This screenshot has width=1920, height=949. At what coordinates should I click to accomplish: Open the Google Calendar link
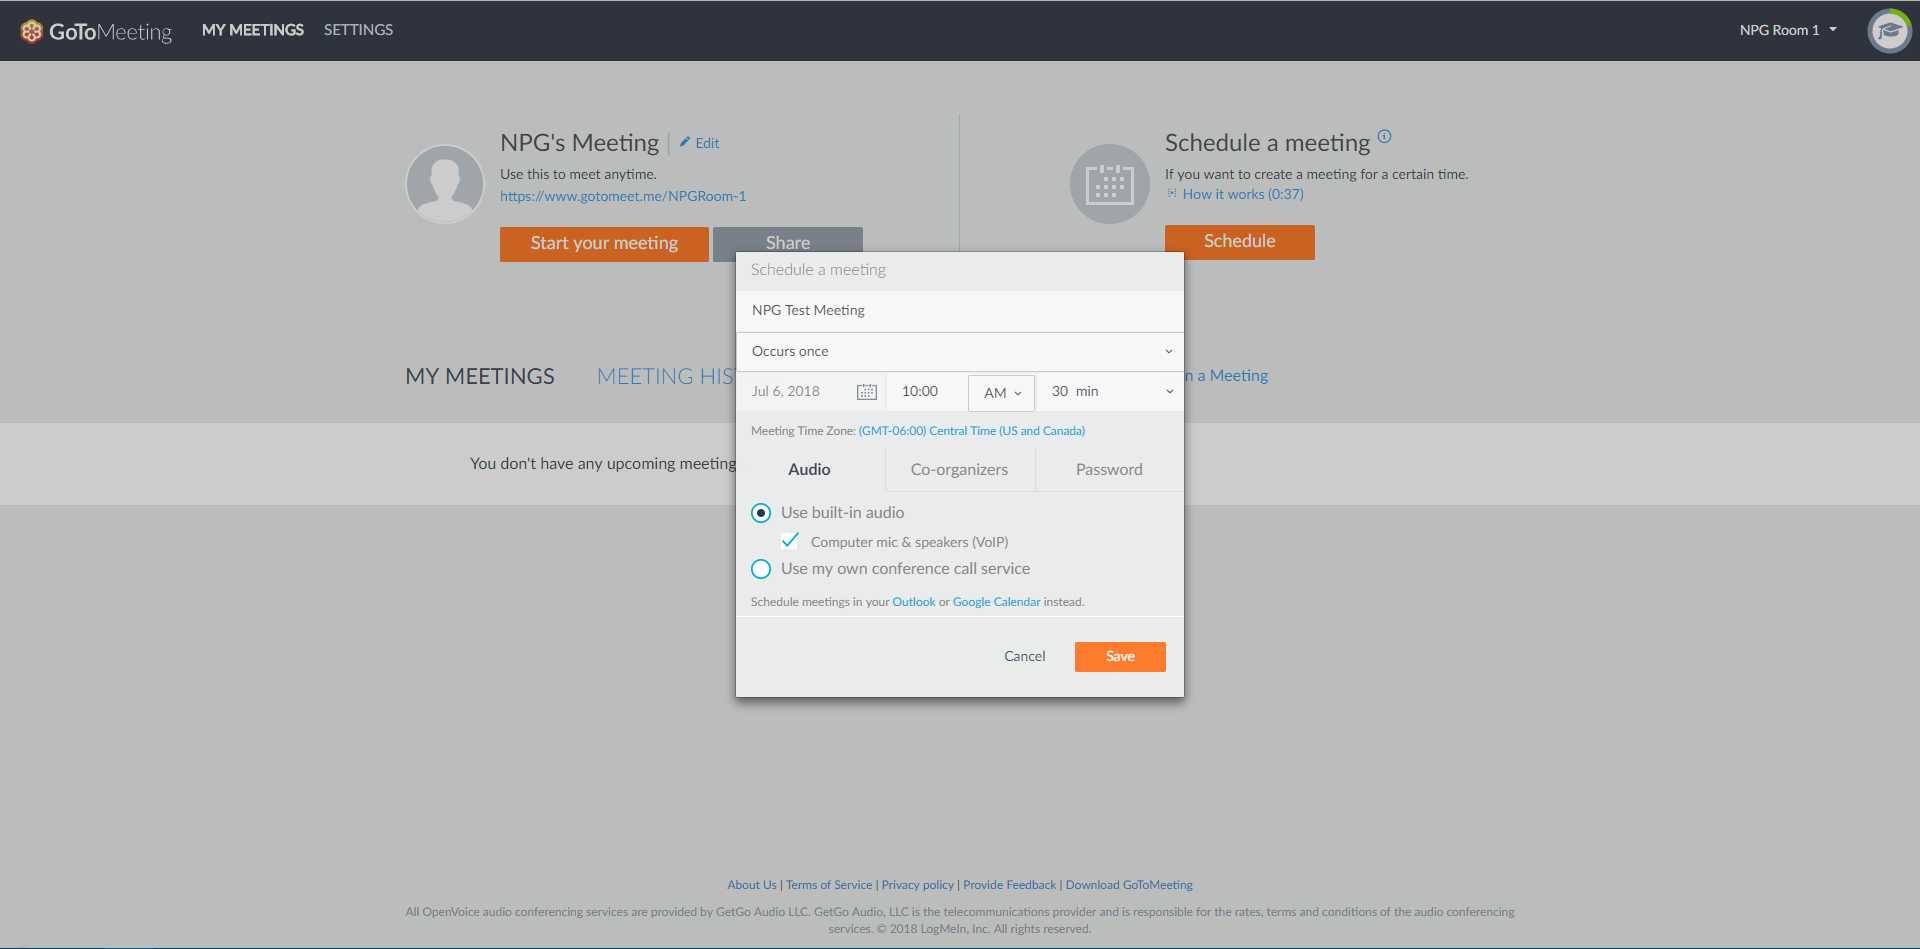[x=997, y=602]
